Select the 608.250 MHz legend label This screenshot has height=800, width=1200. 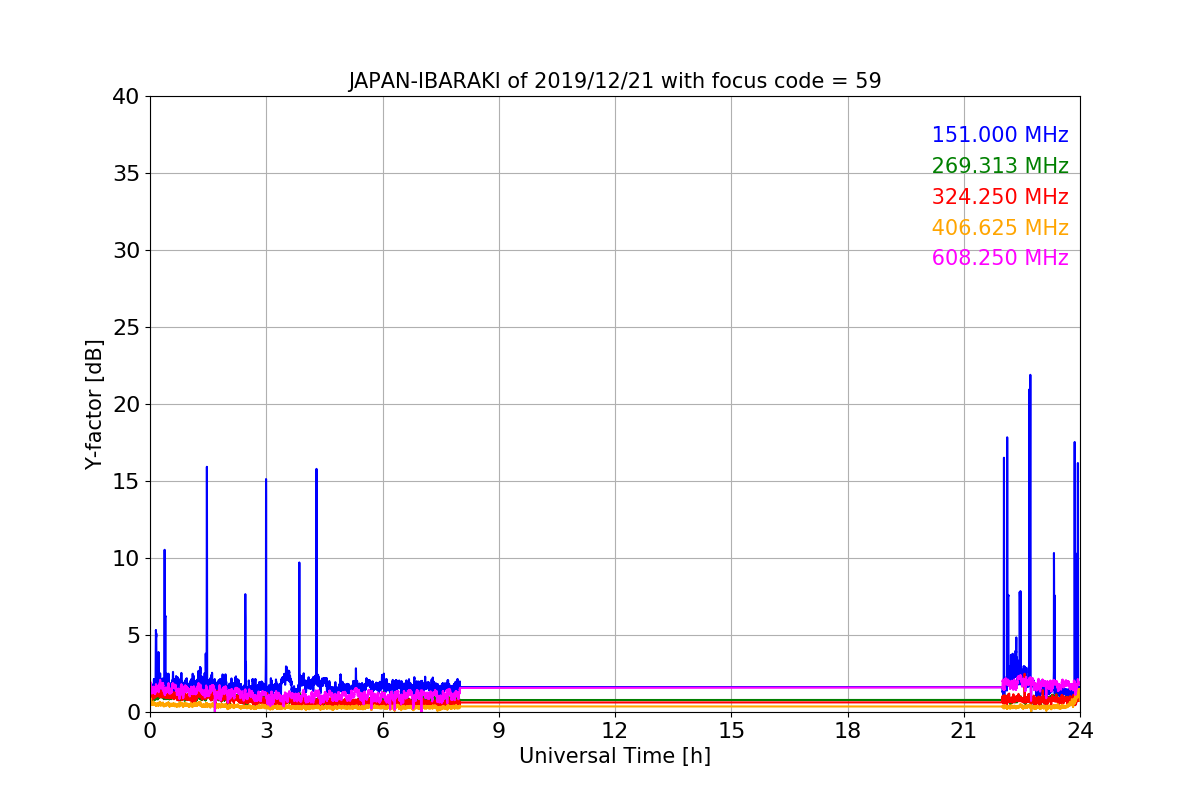point(1000,258)
